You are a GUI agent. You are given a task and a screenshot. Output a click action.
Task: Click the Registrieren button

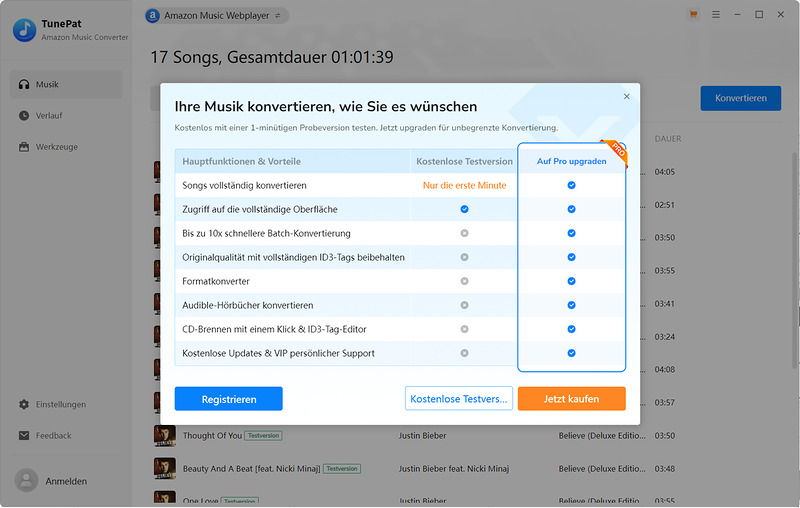click(229, 399)
